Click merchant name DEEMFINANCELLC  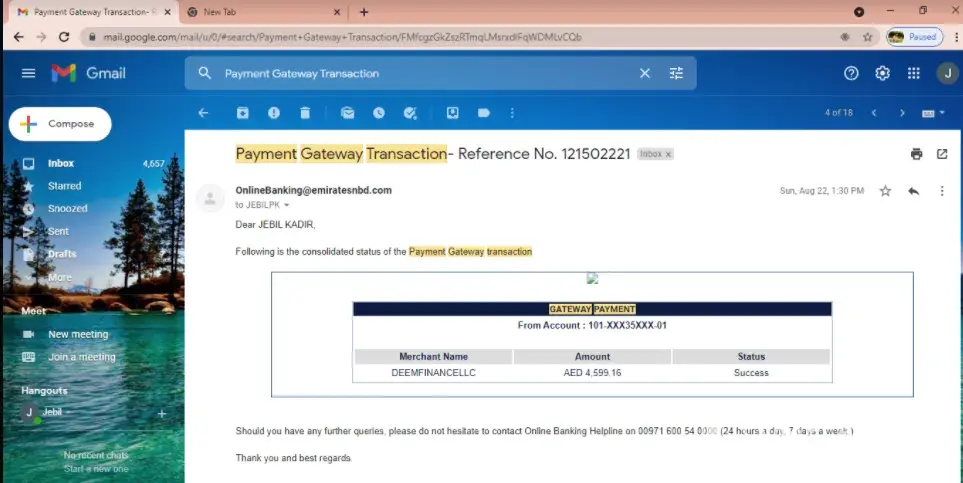pos(434,373)
